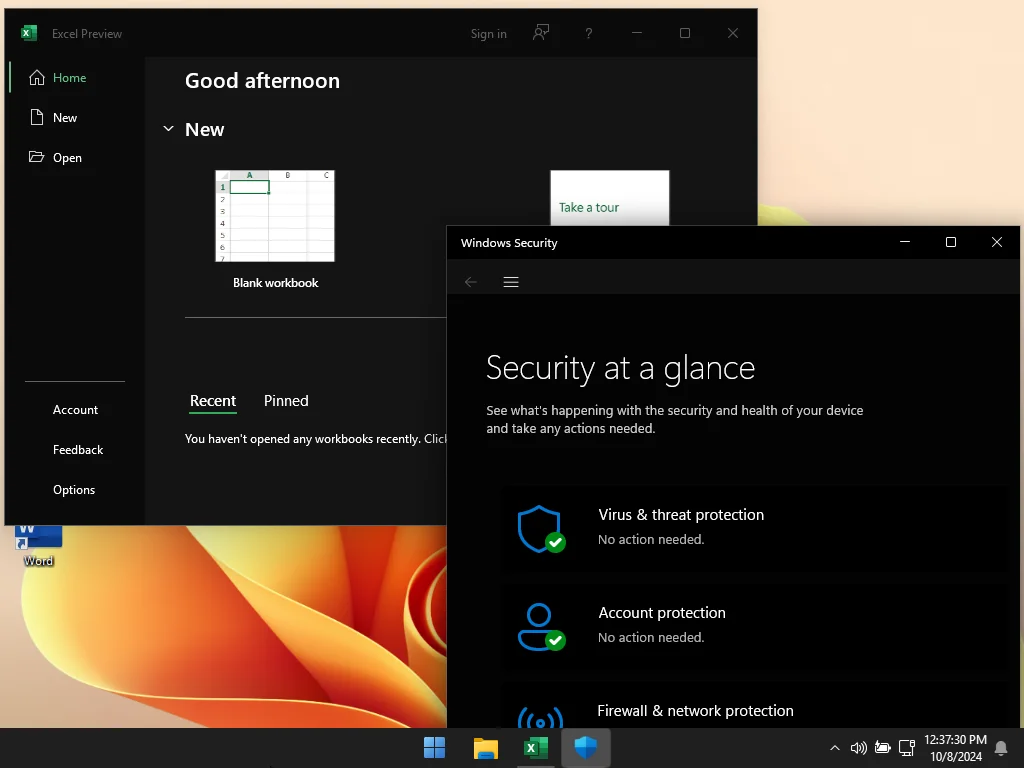Open Virus & threat protection title
The width and height of the screenshot is (1024, 768).
[x=681, y=515]
